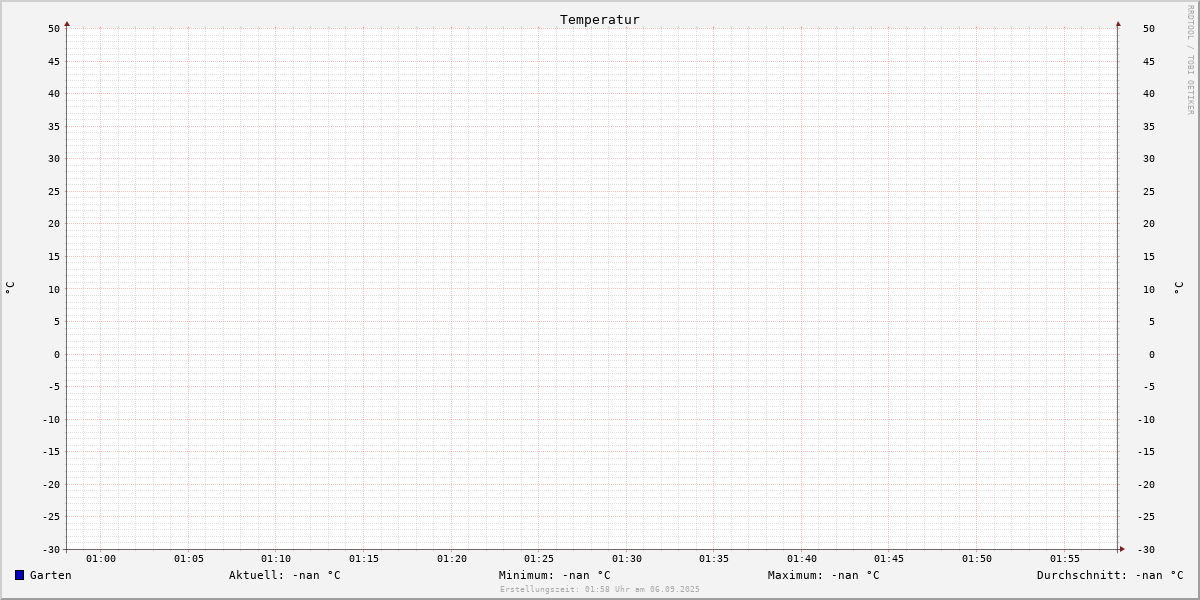The height and width of the screenshot is (600, 1200).
Task: Click the 01:15 time axis label
Action: 364,559
